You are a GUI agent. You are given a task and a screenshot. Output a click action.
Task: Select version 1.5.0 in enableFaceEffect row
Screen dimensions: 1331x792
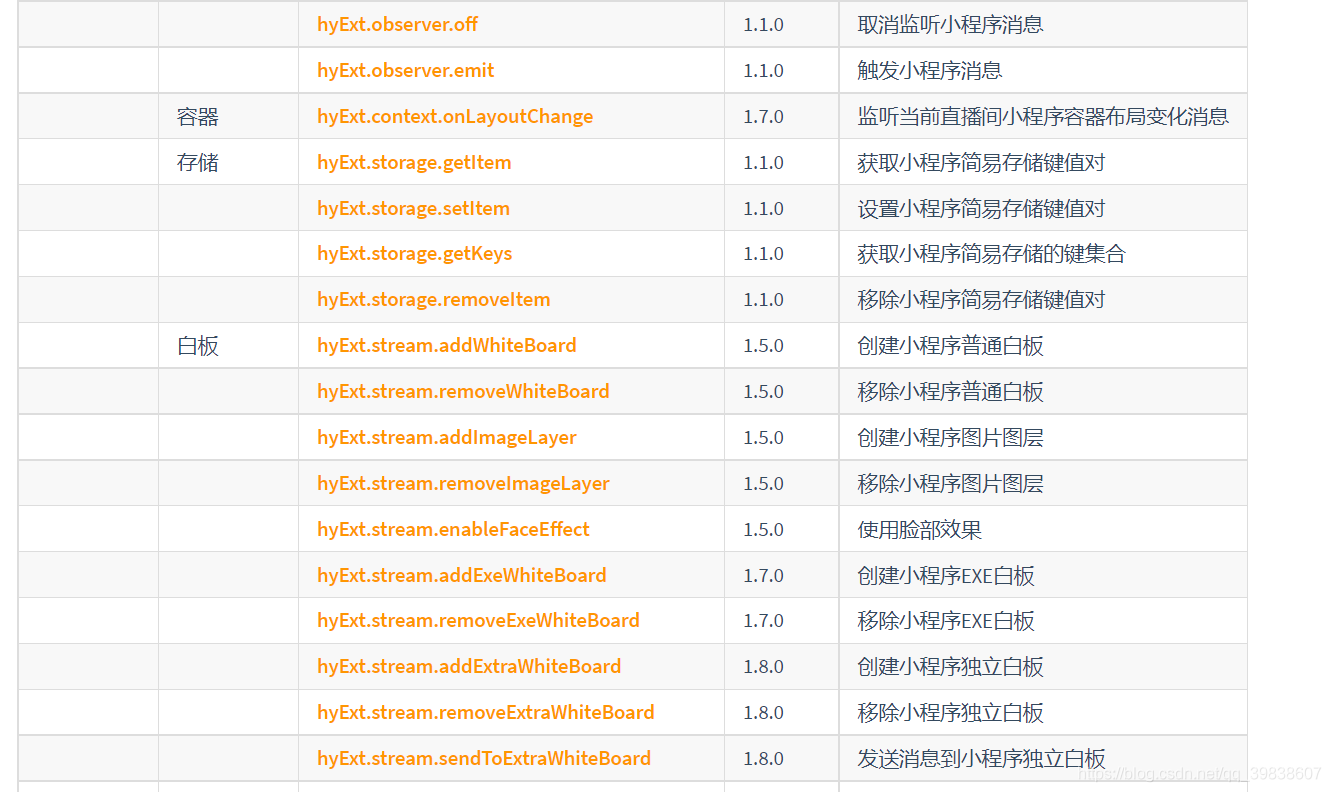click(x=763, y=529)
